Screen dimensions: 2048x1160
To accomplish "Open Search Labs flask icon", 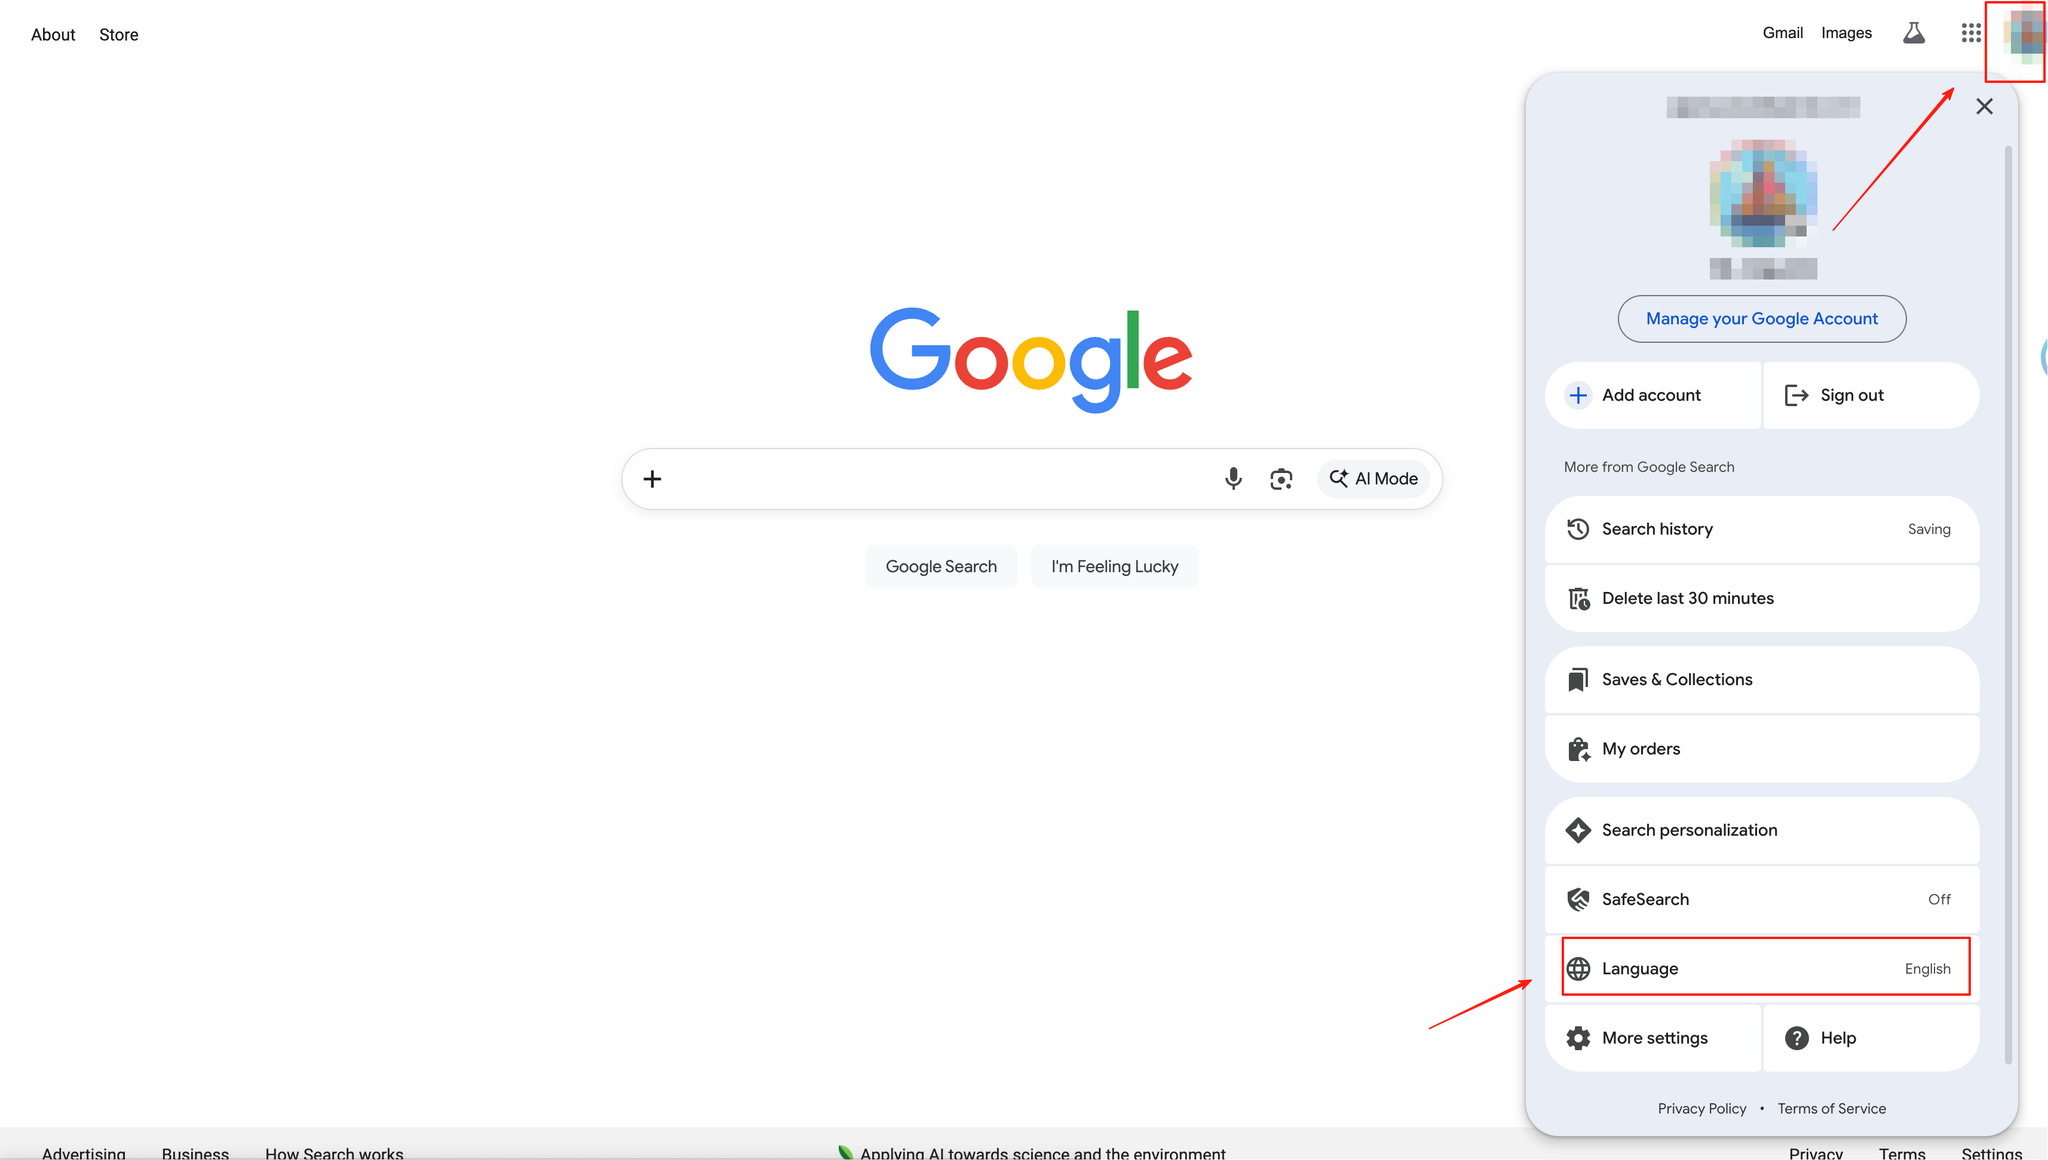I will point(1913,33).
